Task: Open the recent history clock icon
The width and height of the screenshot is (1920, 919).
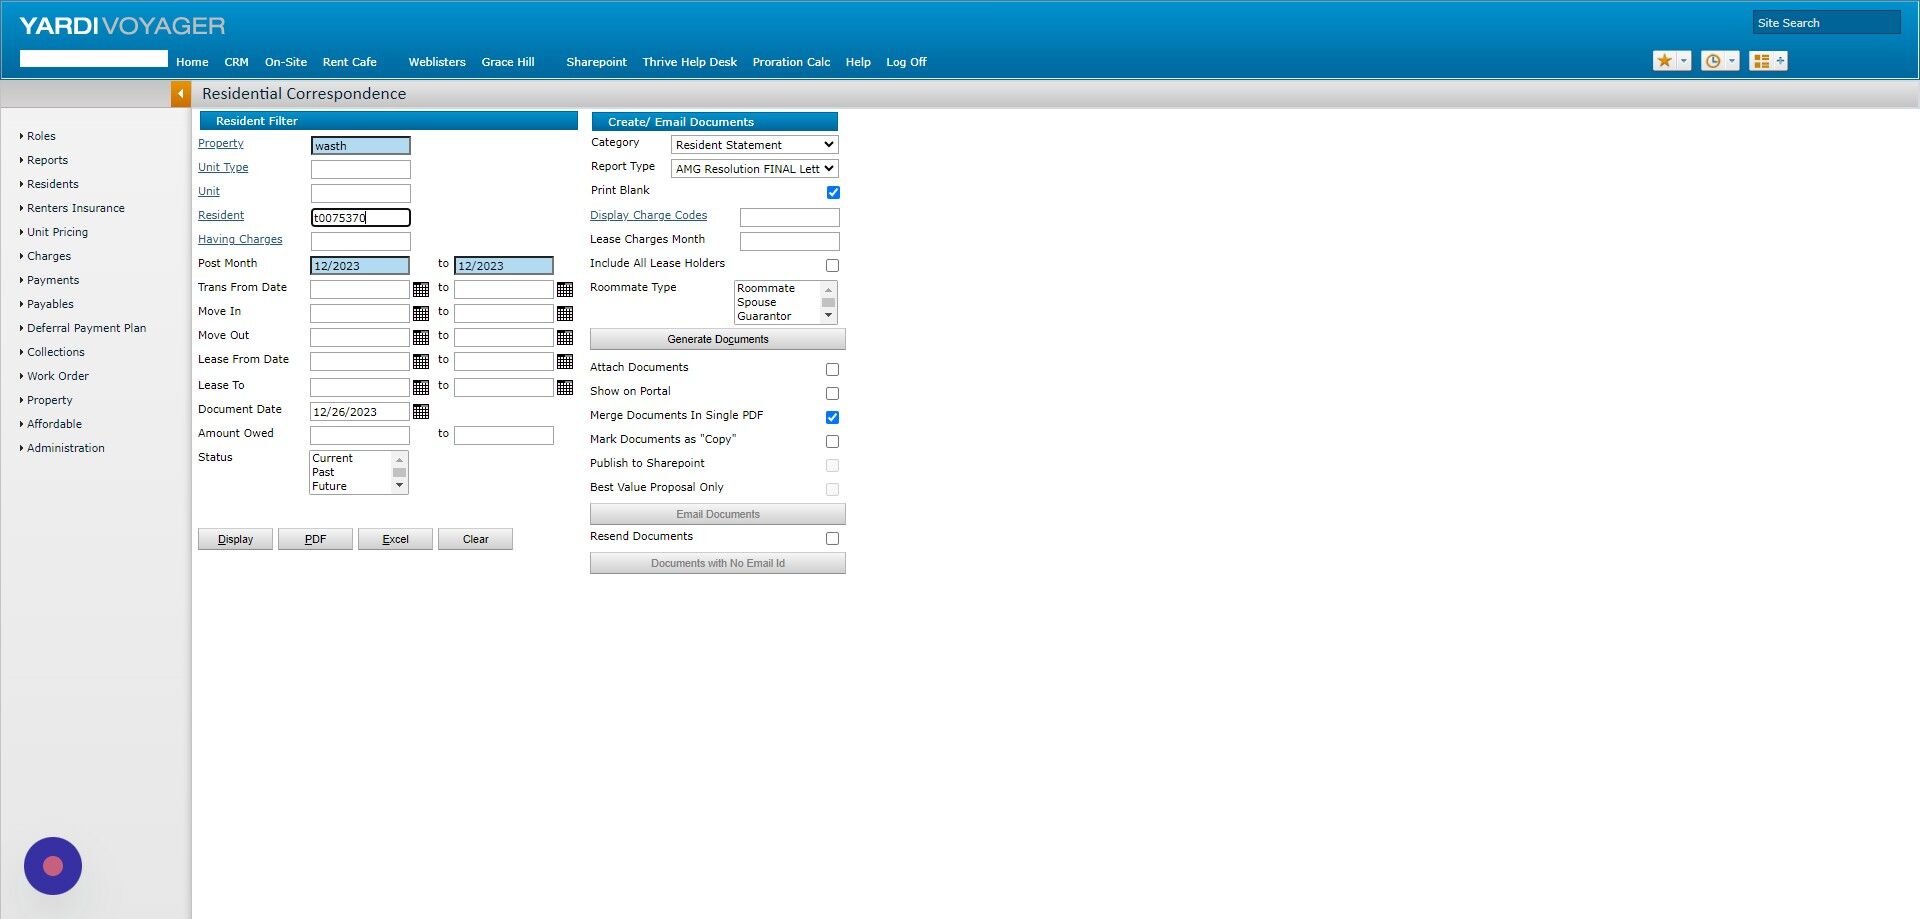Action: click(1713, 61)
